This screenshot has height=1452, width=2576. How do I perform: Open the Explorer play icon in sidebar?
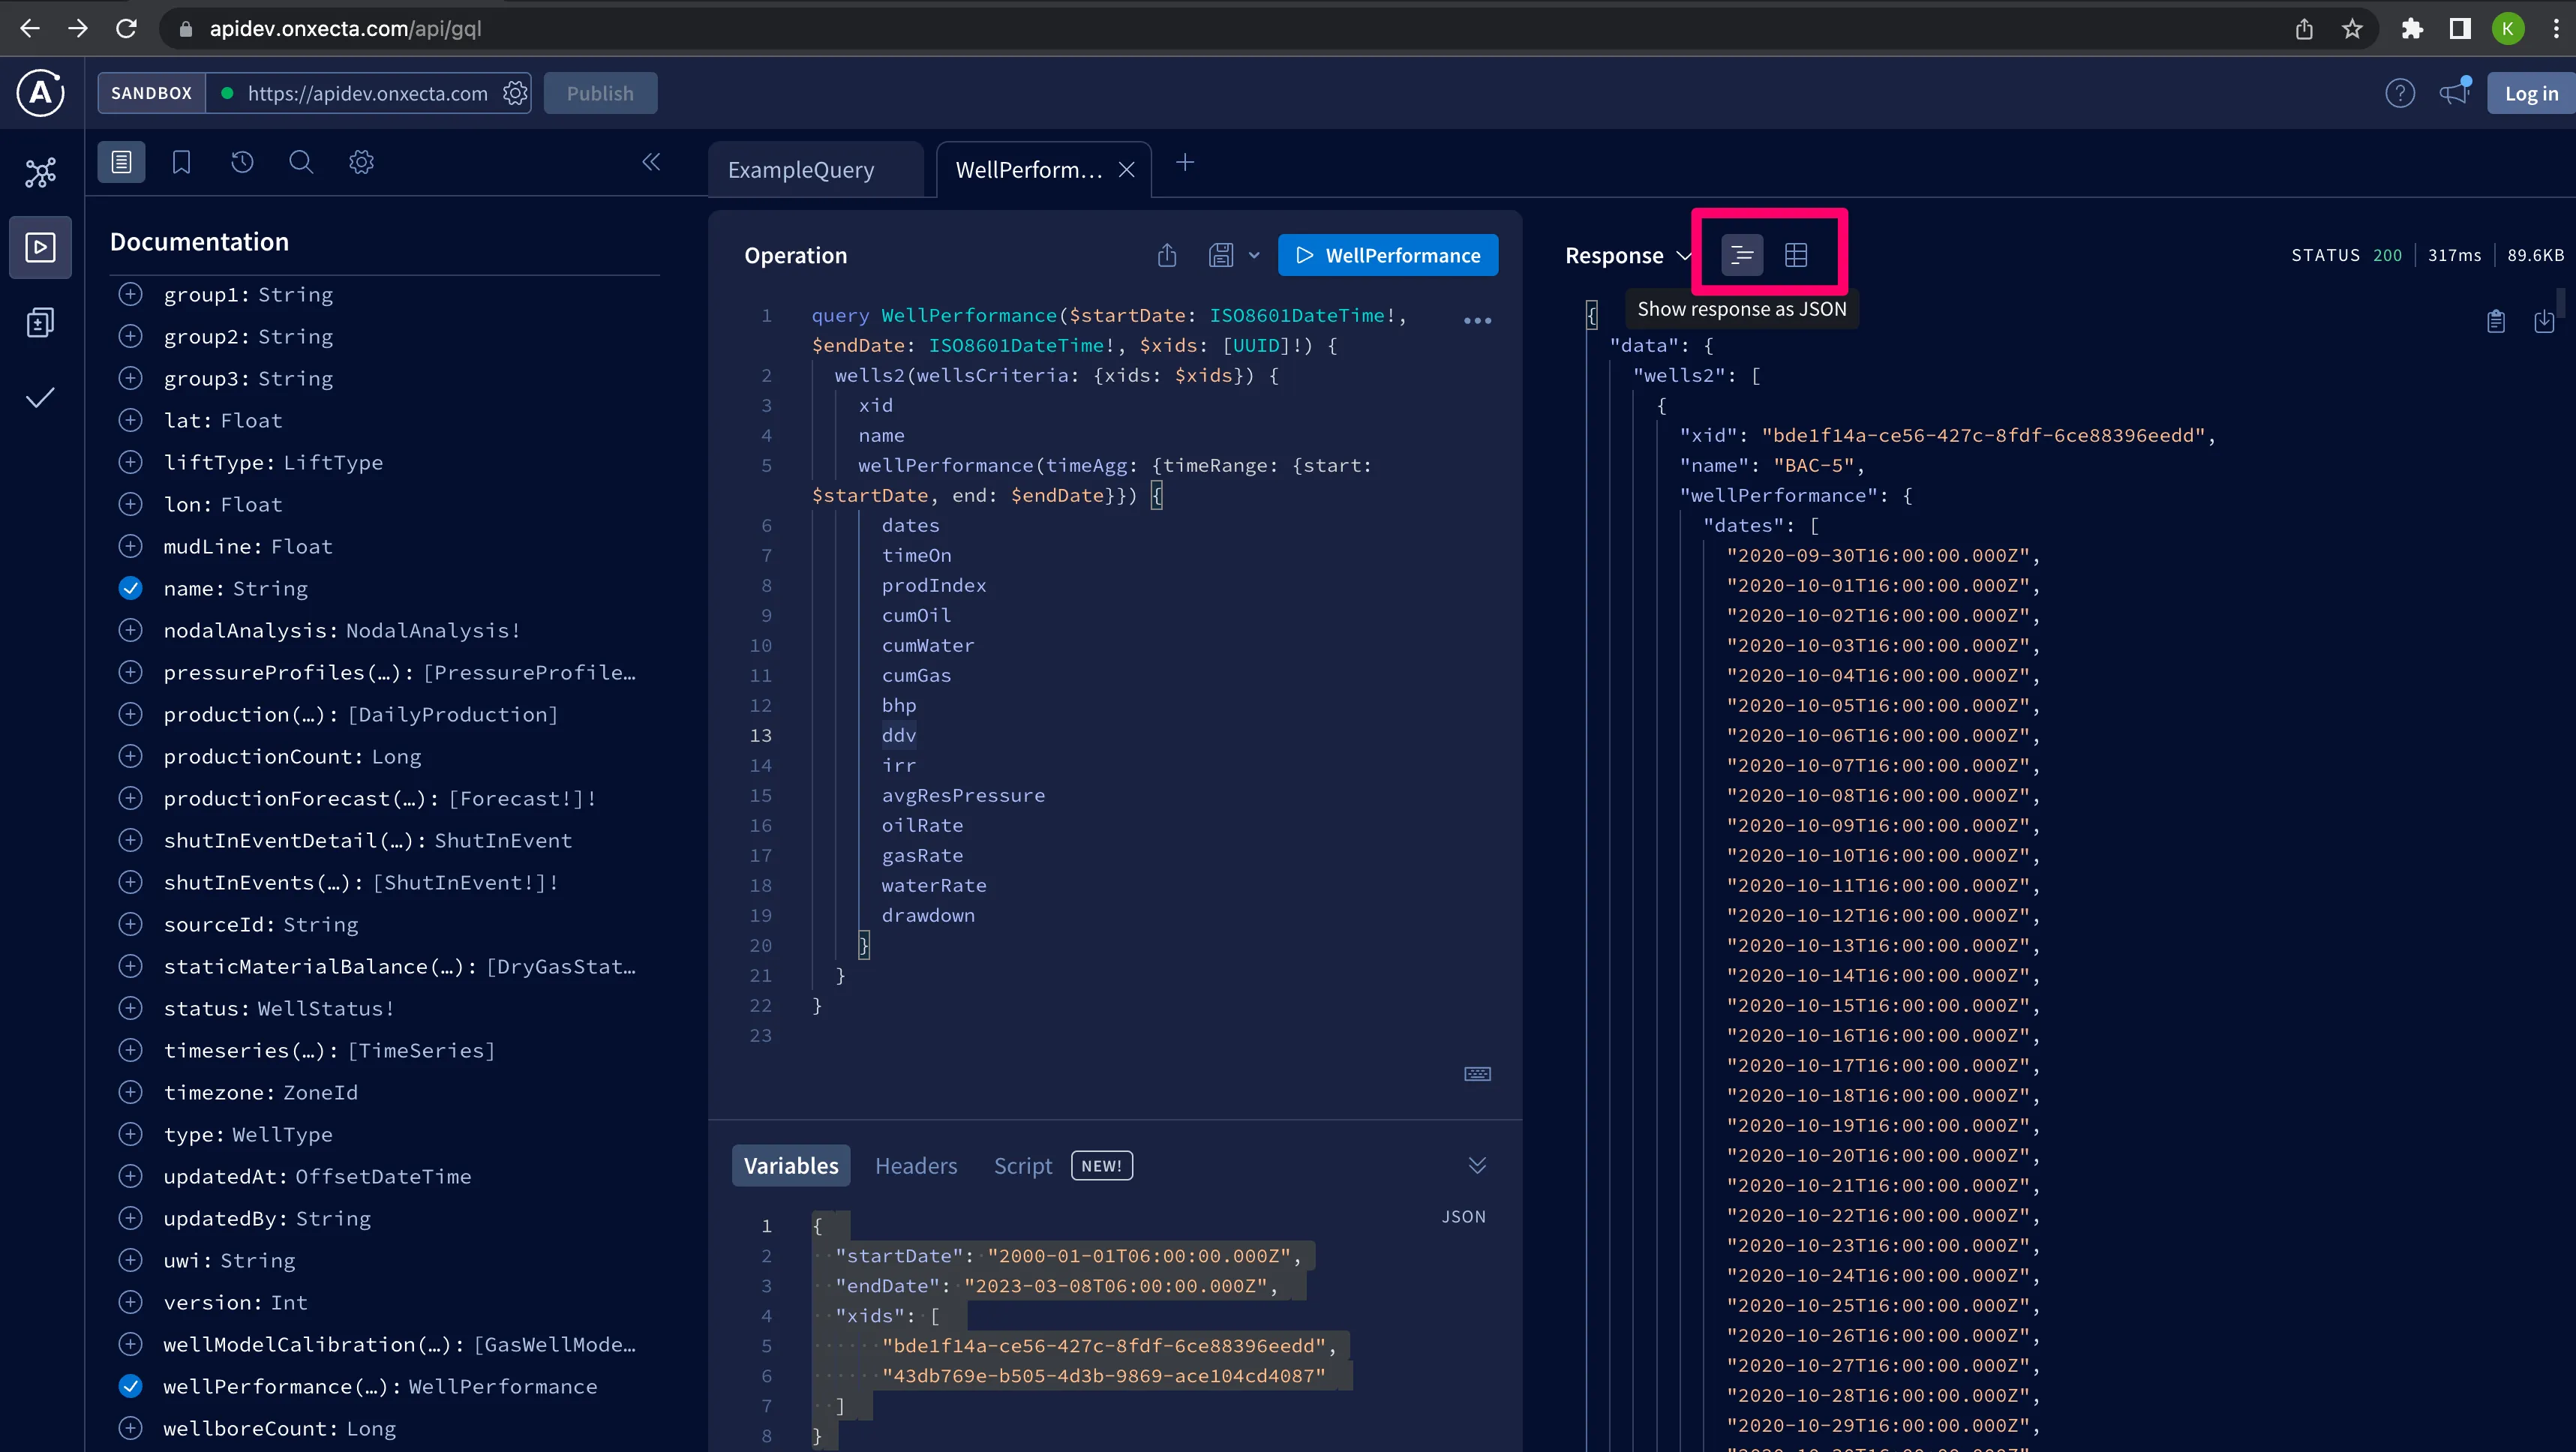(x=40, y=247)
